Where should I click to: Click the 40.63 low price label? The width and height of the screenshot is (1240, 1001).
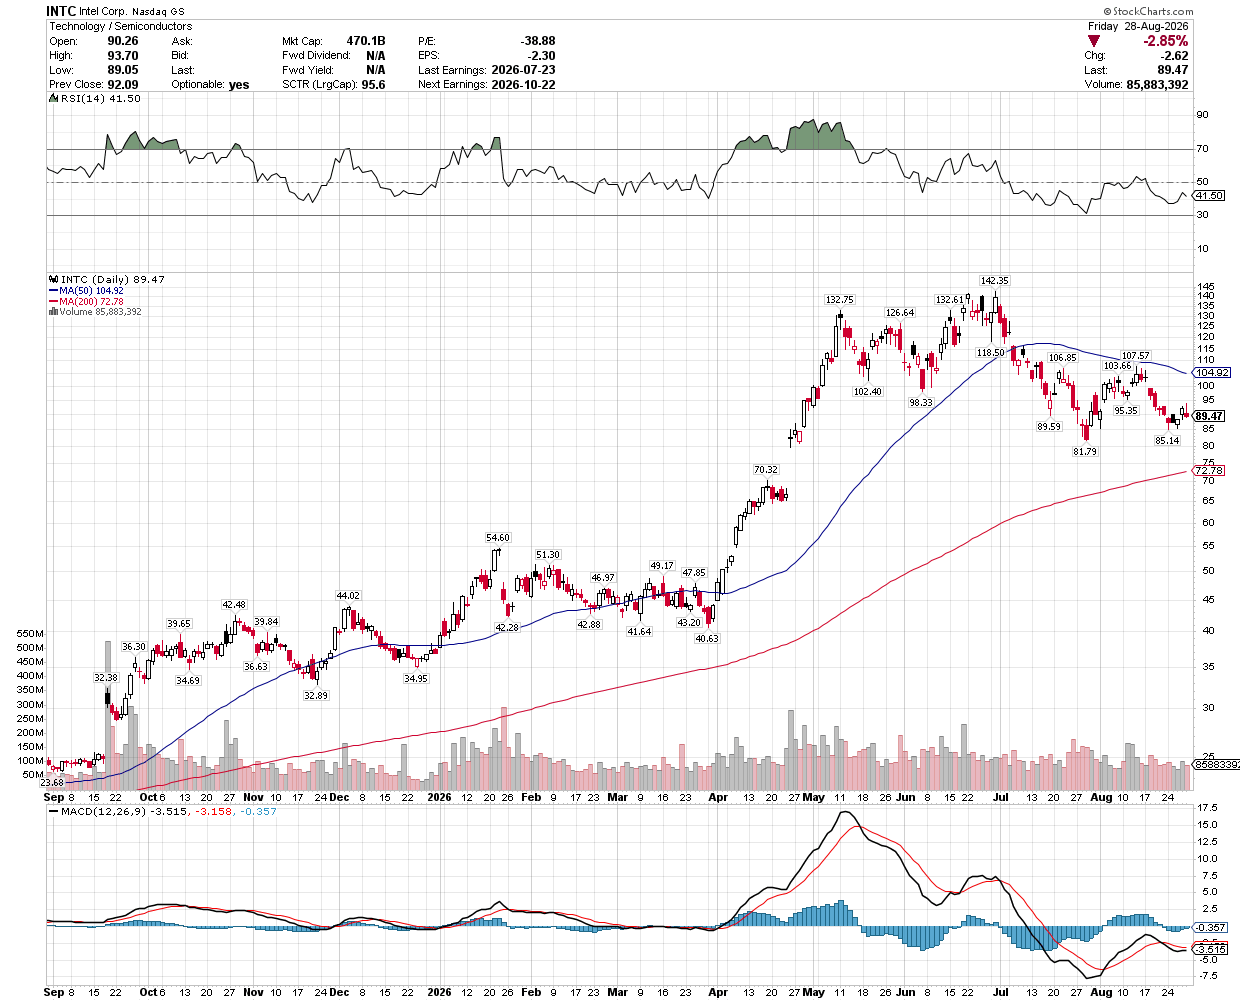pos(706,639)
